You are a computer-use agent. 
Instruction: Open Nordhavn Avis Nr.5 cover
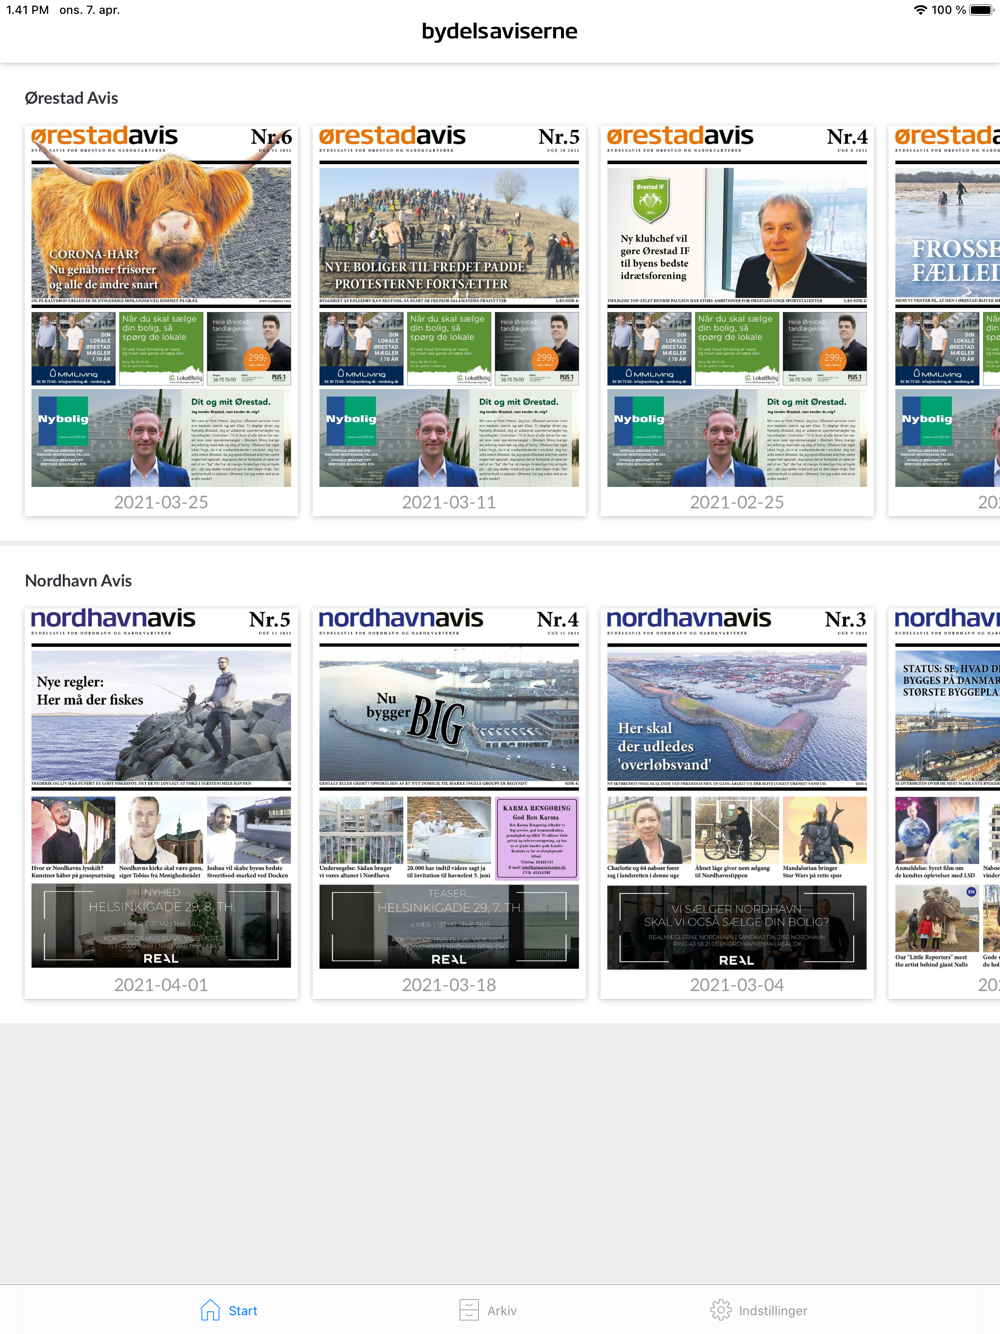pos(161,788)
